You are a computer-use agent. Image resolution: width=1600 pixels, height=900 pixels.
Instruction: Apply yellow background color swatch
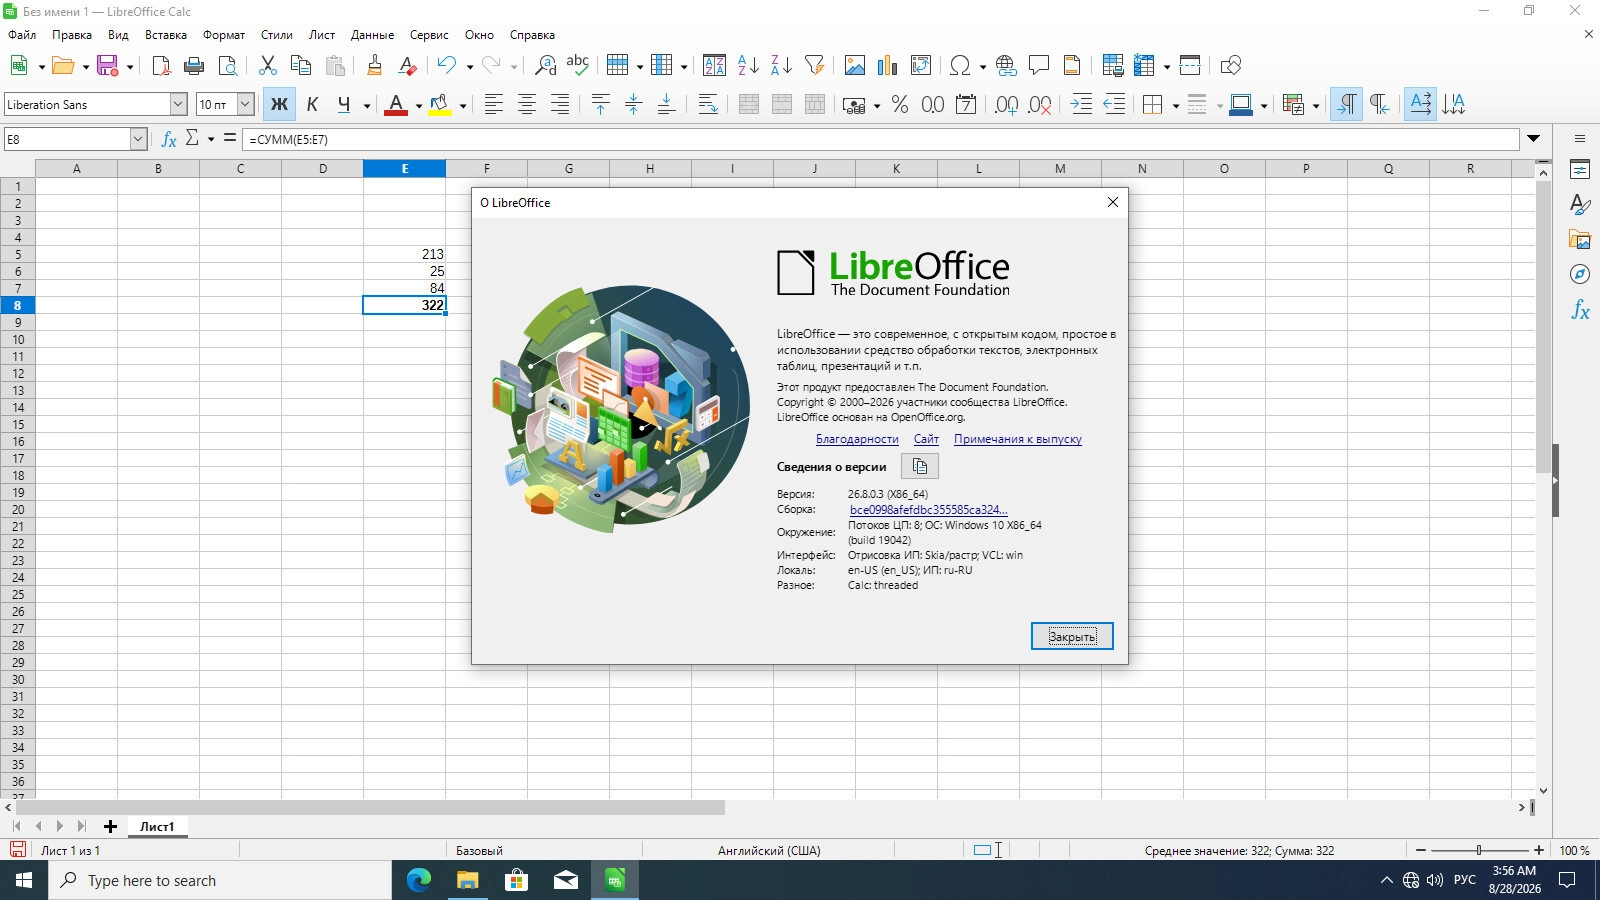(x=439, y=105)
